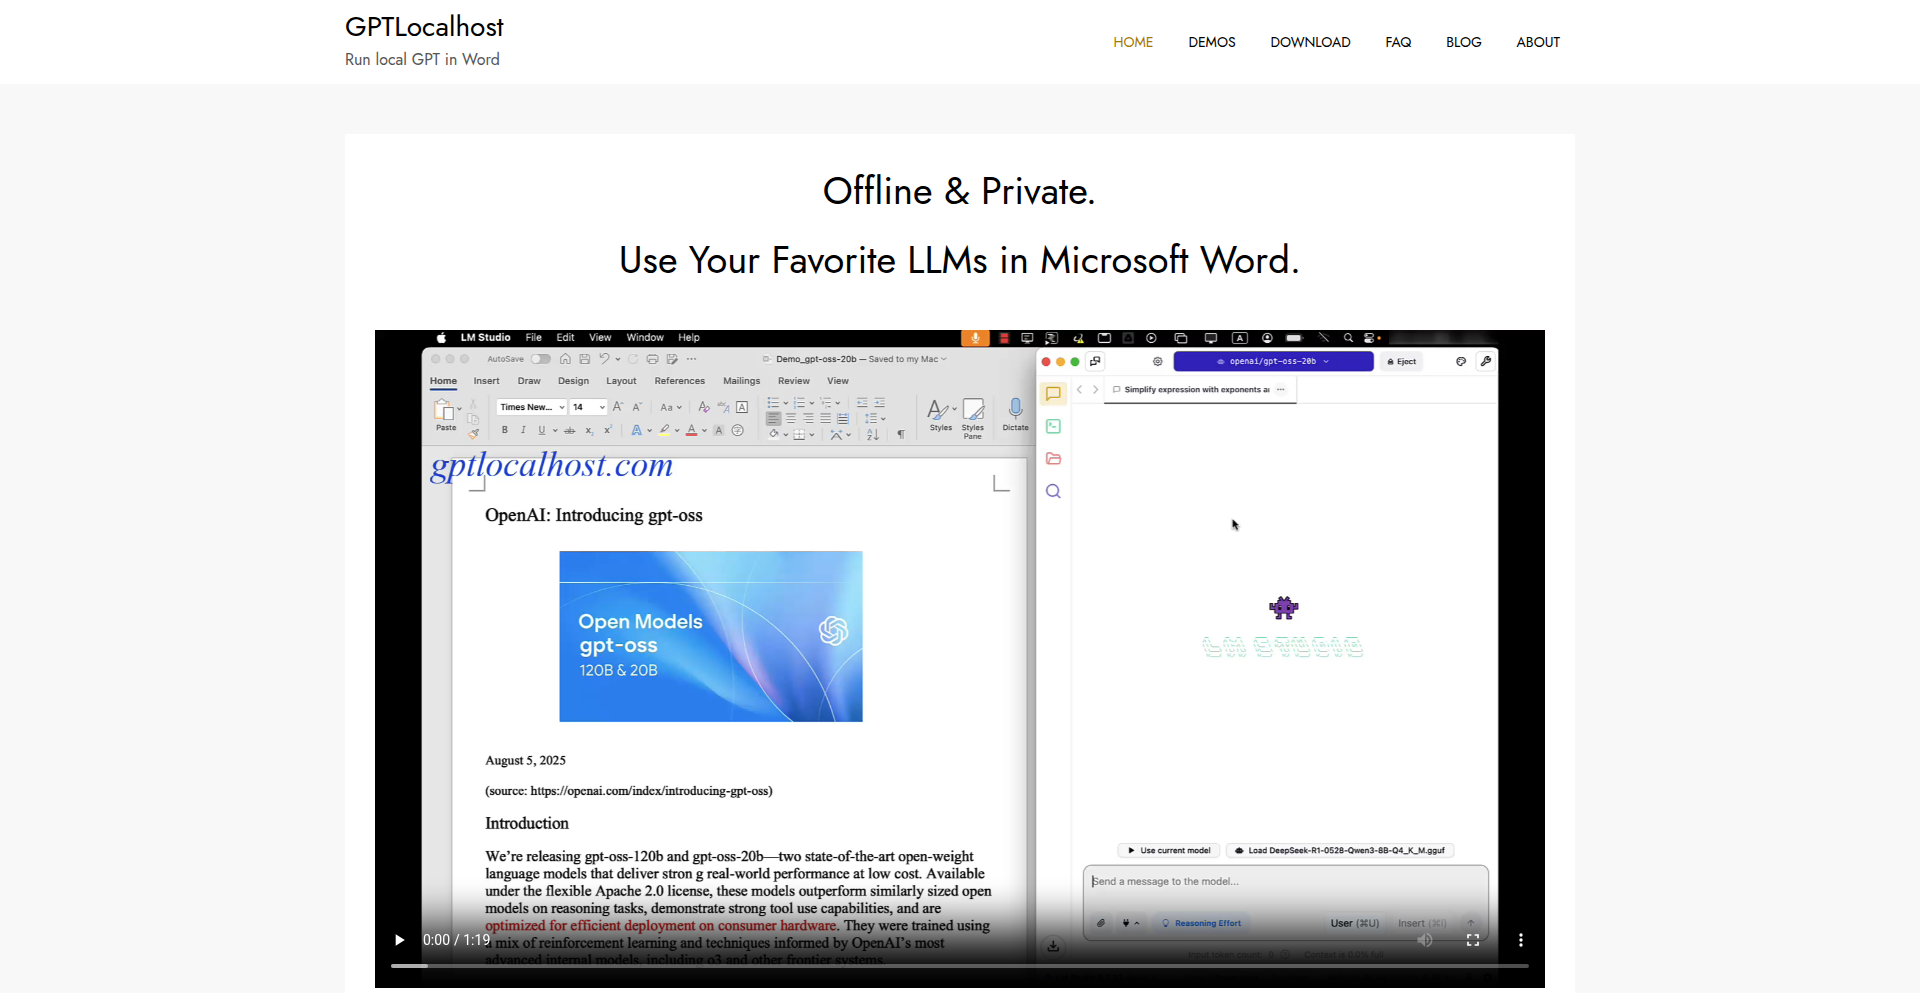Click the 'Use current model' button
1920x993 pixels.
[1168, 851]
